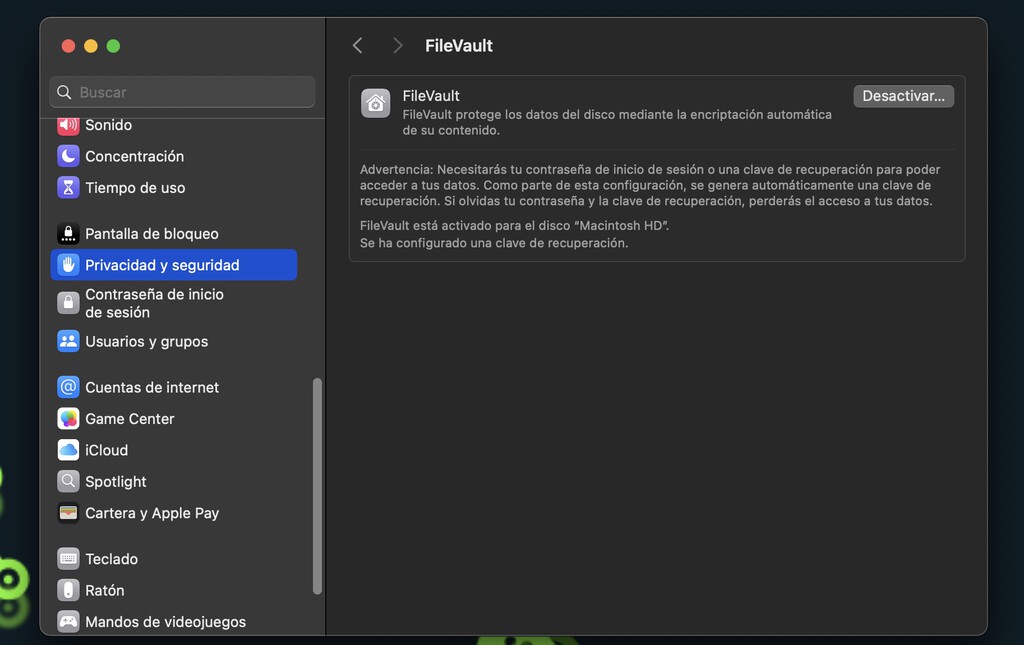Image resolution: width=1024 pixels, height=645 pixels.
Task: Open Concentración settings label
Action: pos(135,156)
